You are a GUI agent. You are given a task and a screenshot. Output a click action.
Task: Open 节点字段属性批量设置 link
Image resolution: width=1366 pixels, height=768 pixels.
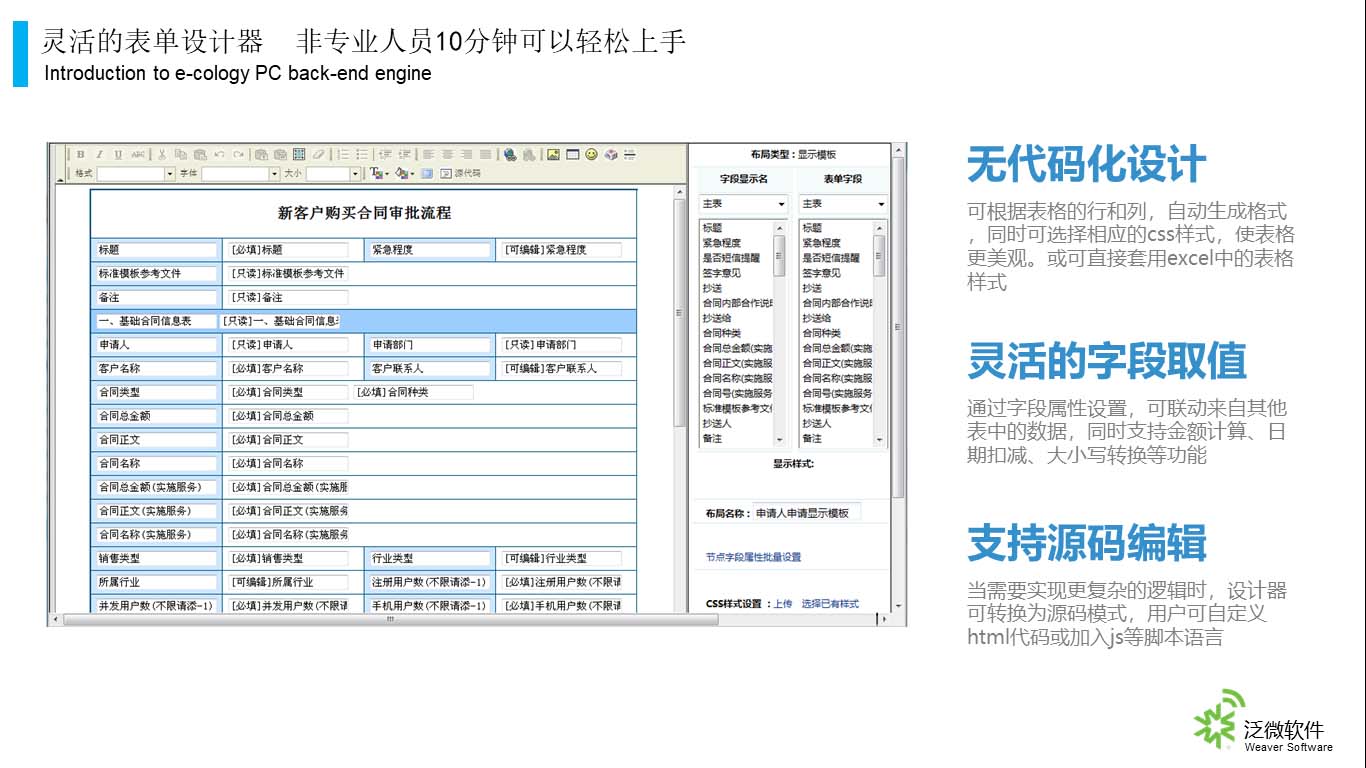pos(753,557)
